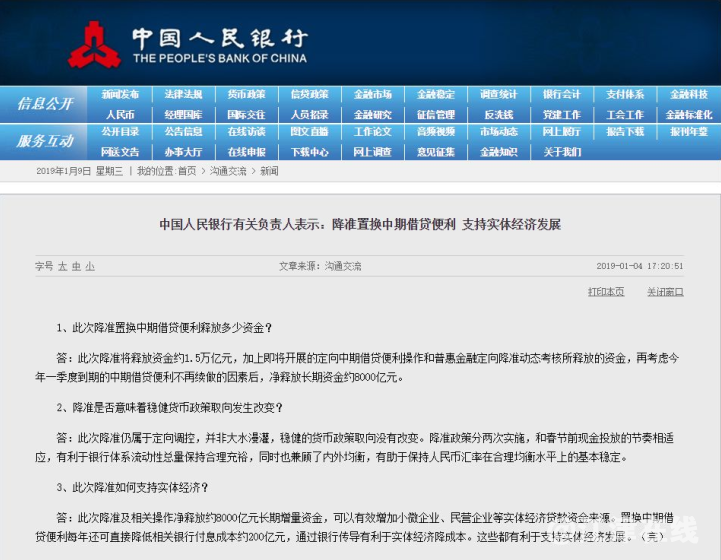Image resolution: width=721 pixels, height=560 pixels.
Task: Select 银行会计 in navigation
Action: click(562, 94)
